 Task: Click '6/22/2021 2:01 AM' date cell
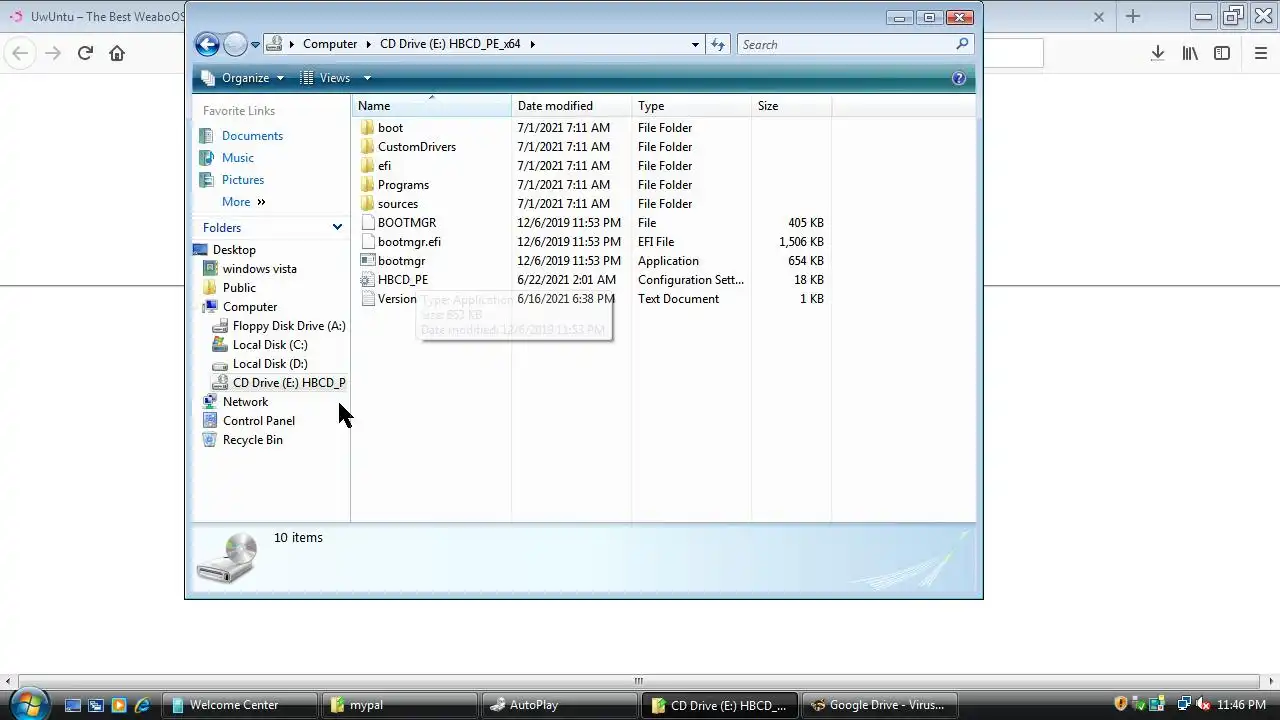click(x=566, y=280)
